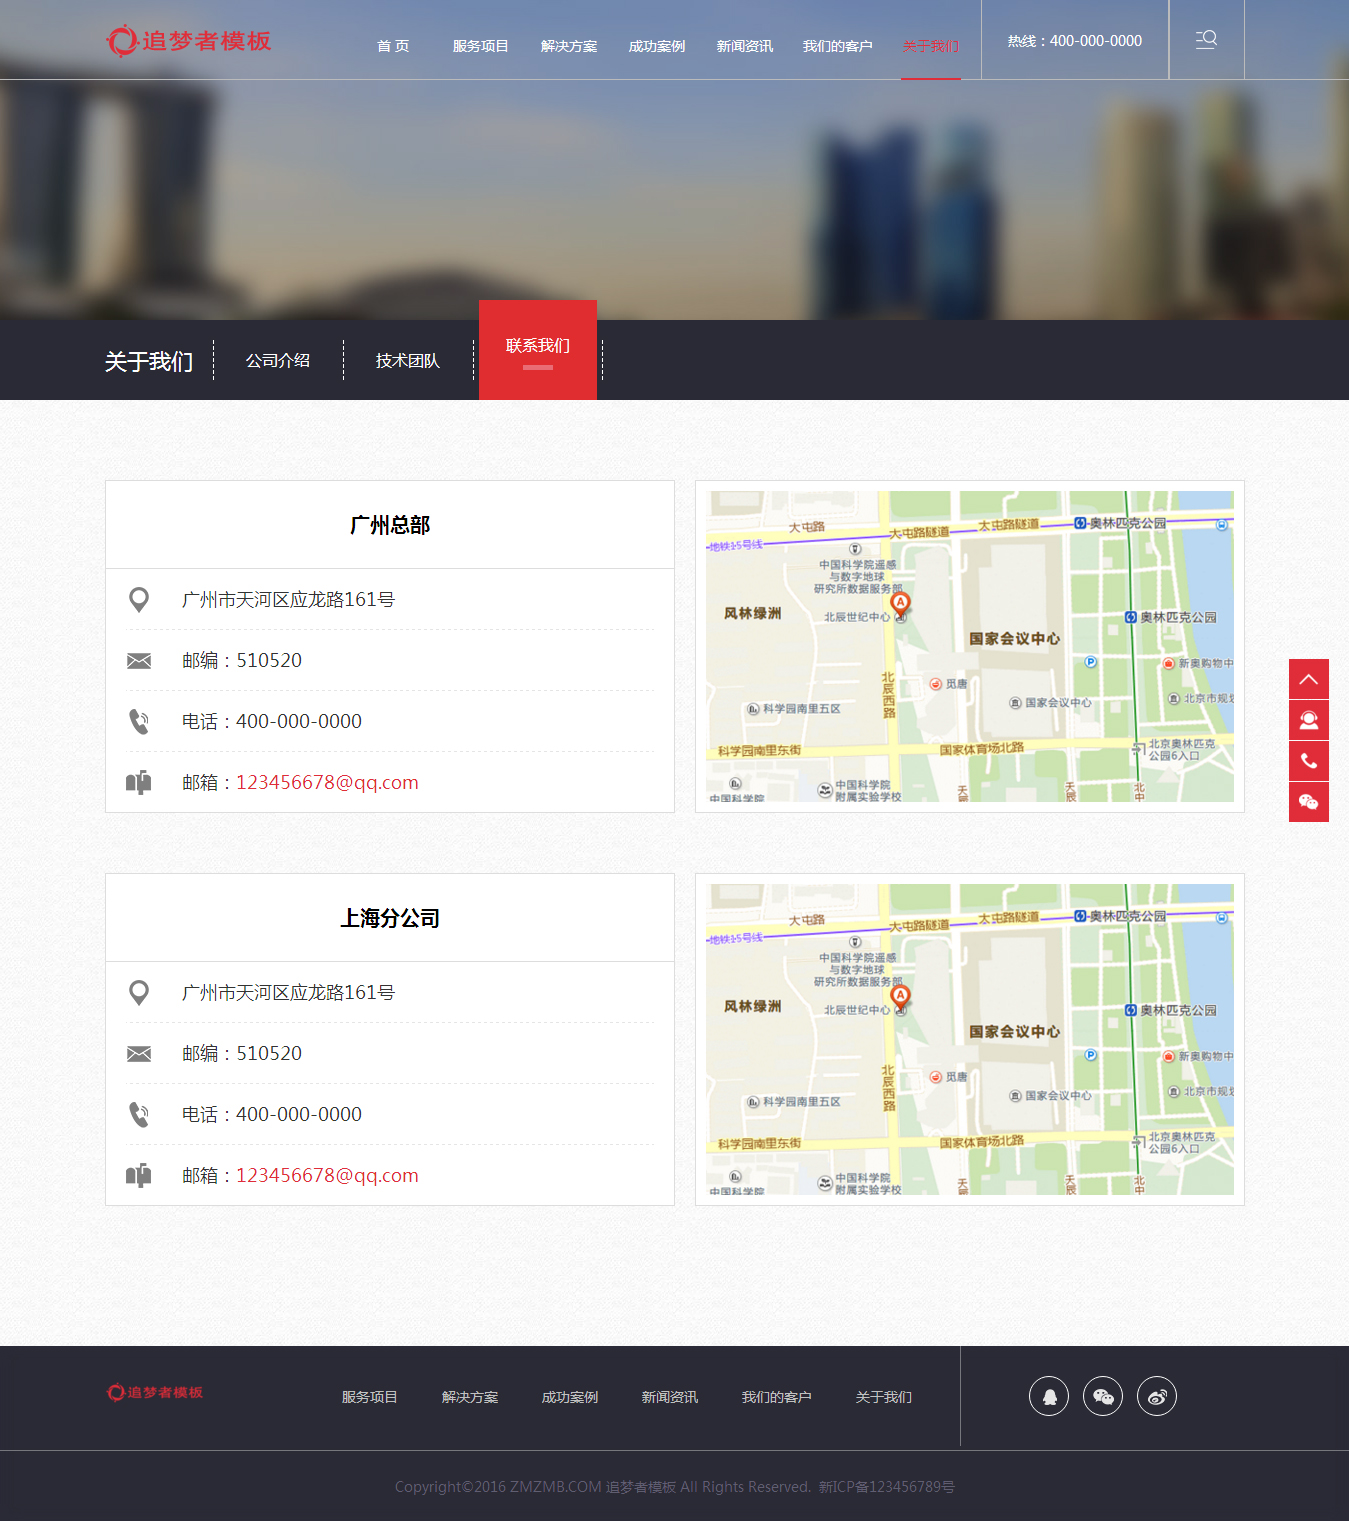Open 新闻资讯 in top navigation
Viewport: 1349px width, 1521px height.
coord(744,46)
